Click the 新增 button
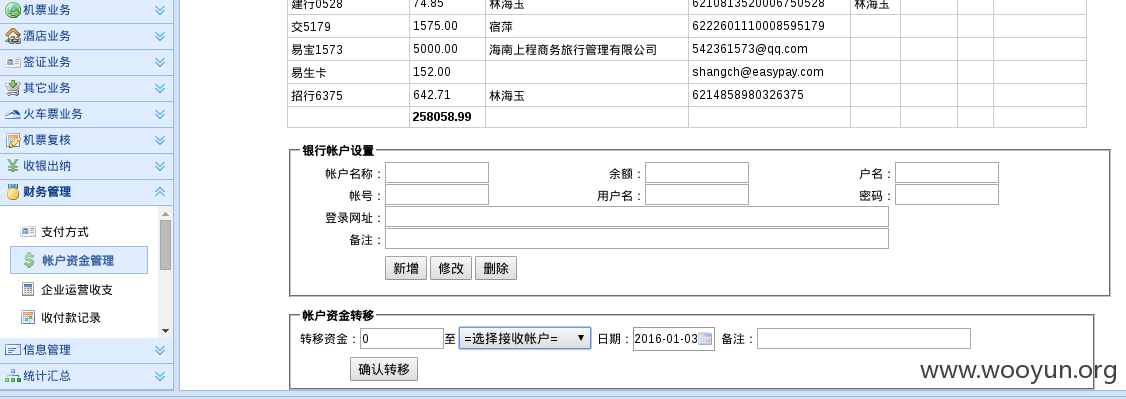Screen dimensions: 1126x399 pyautogui.click(x=406, y=268)
